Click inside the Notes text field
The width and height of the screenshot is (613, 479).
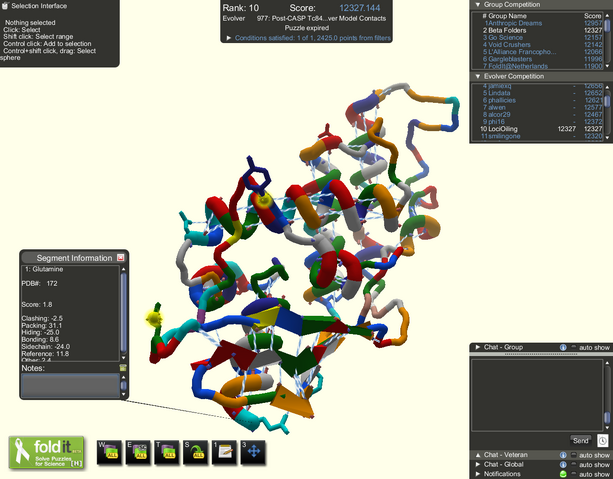pos(70,386)
